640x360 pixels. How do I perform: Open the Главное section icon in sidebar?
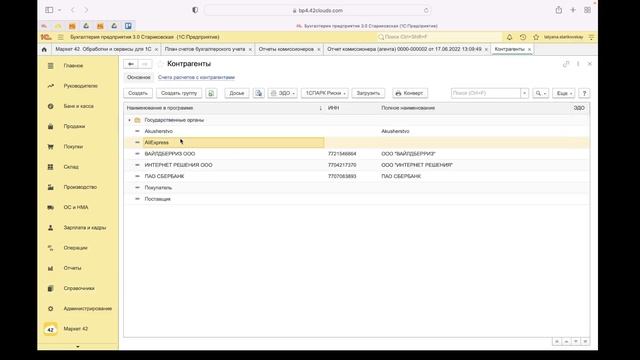coord(51,66)
